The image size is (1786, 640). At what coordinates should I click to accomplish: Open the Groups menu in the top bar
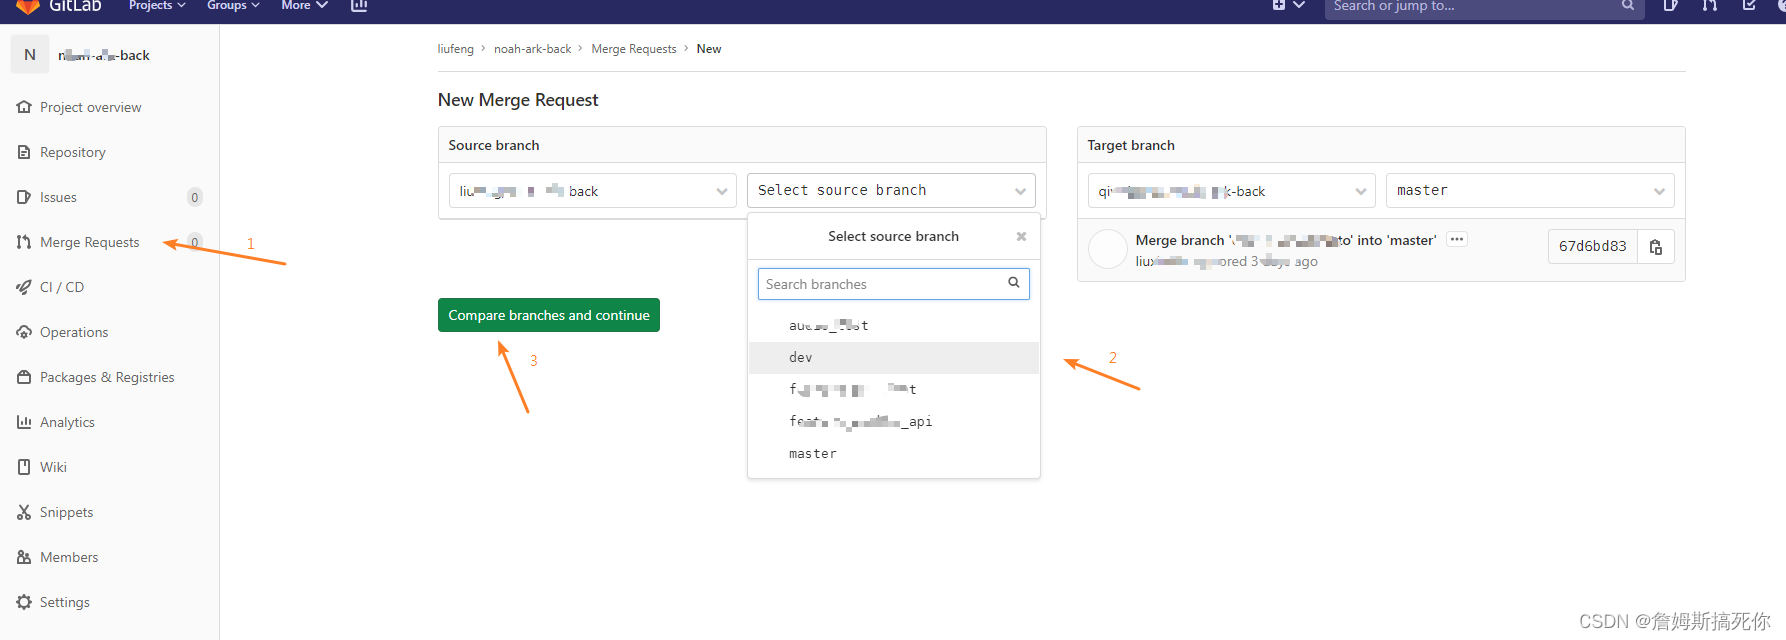[x=233, y=6]
